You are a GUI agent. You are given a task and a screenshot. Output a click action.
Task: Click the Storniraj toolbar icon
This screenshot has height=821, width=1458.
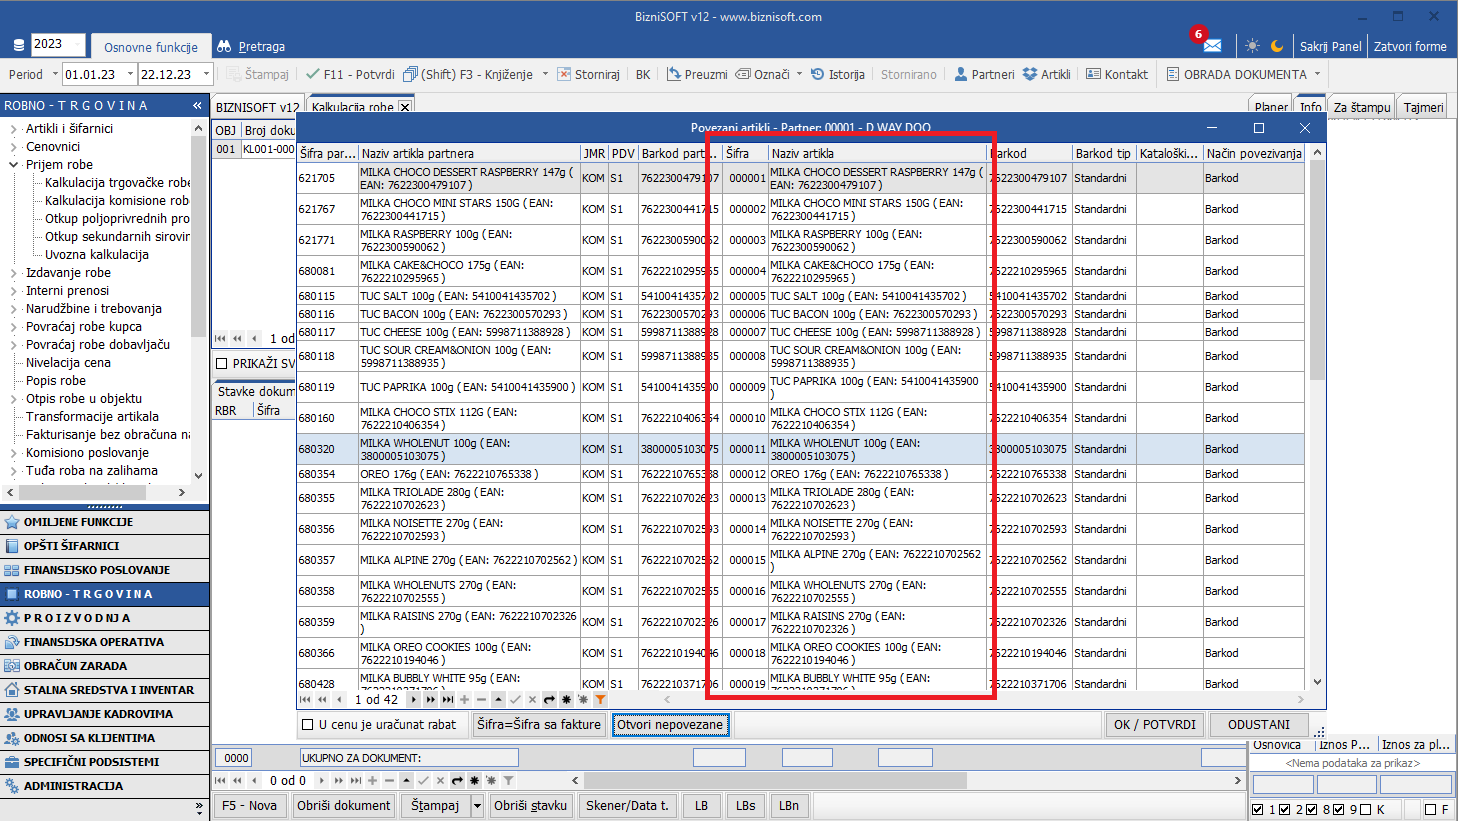pos(564,74)
